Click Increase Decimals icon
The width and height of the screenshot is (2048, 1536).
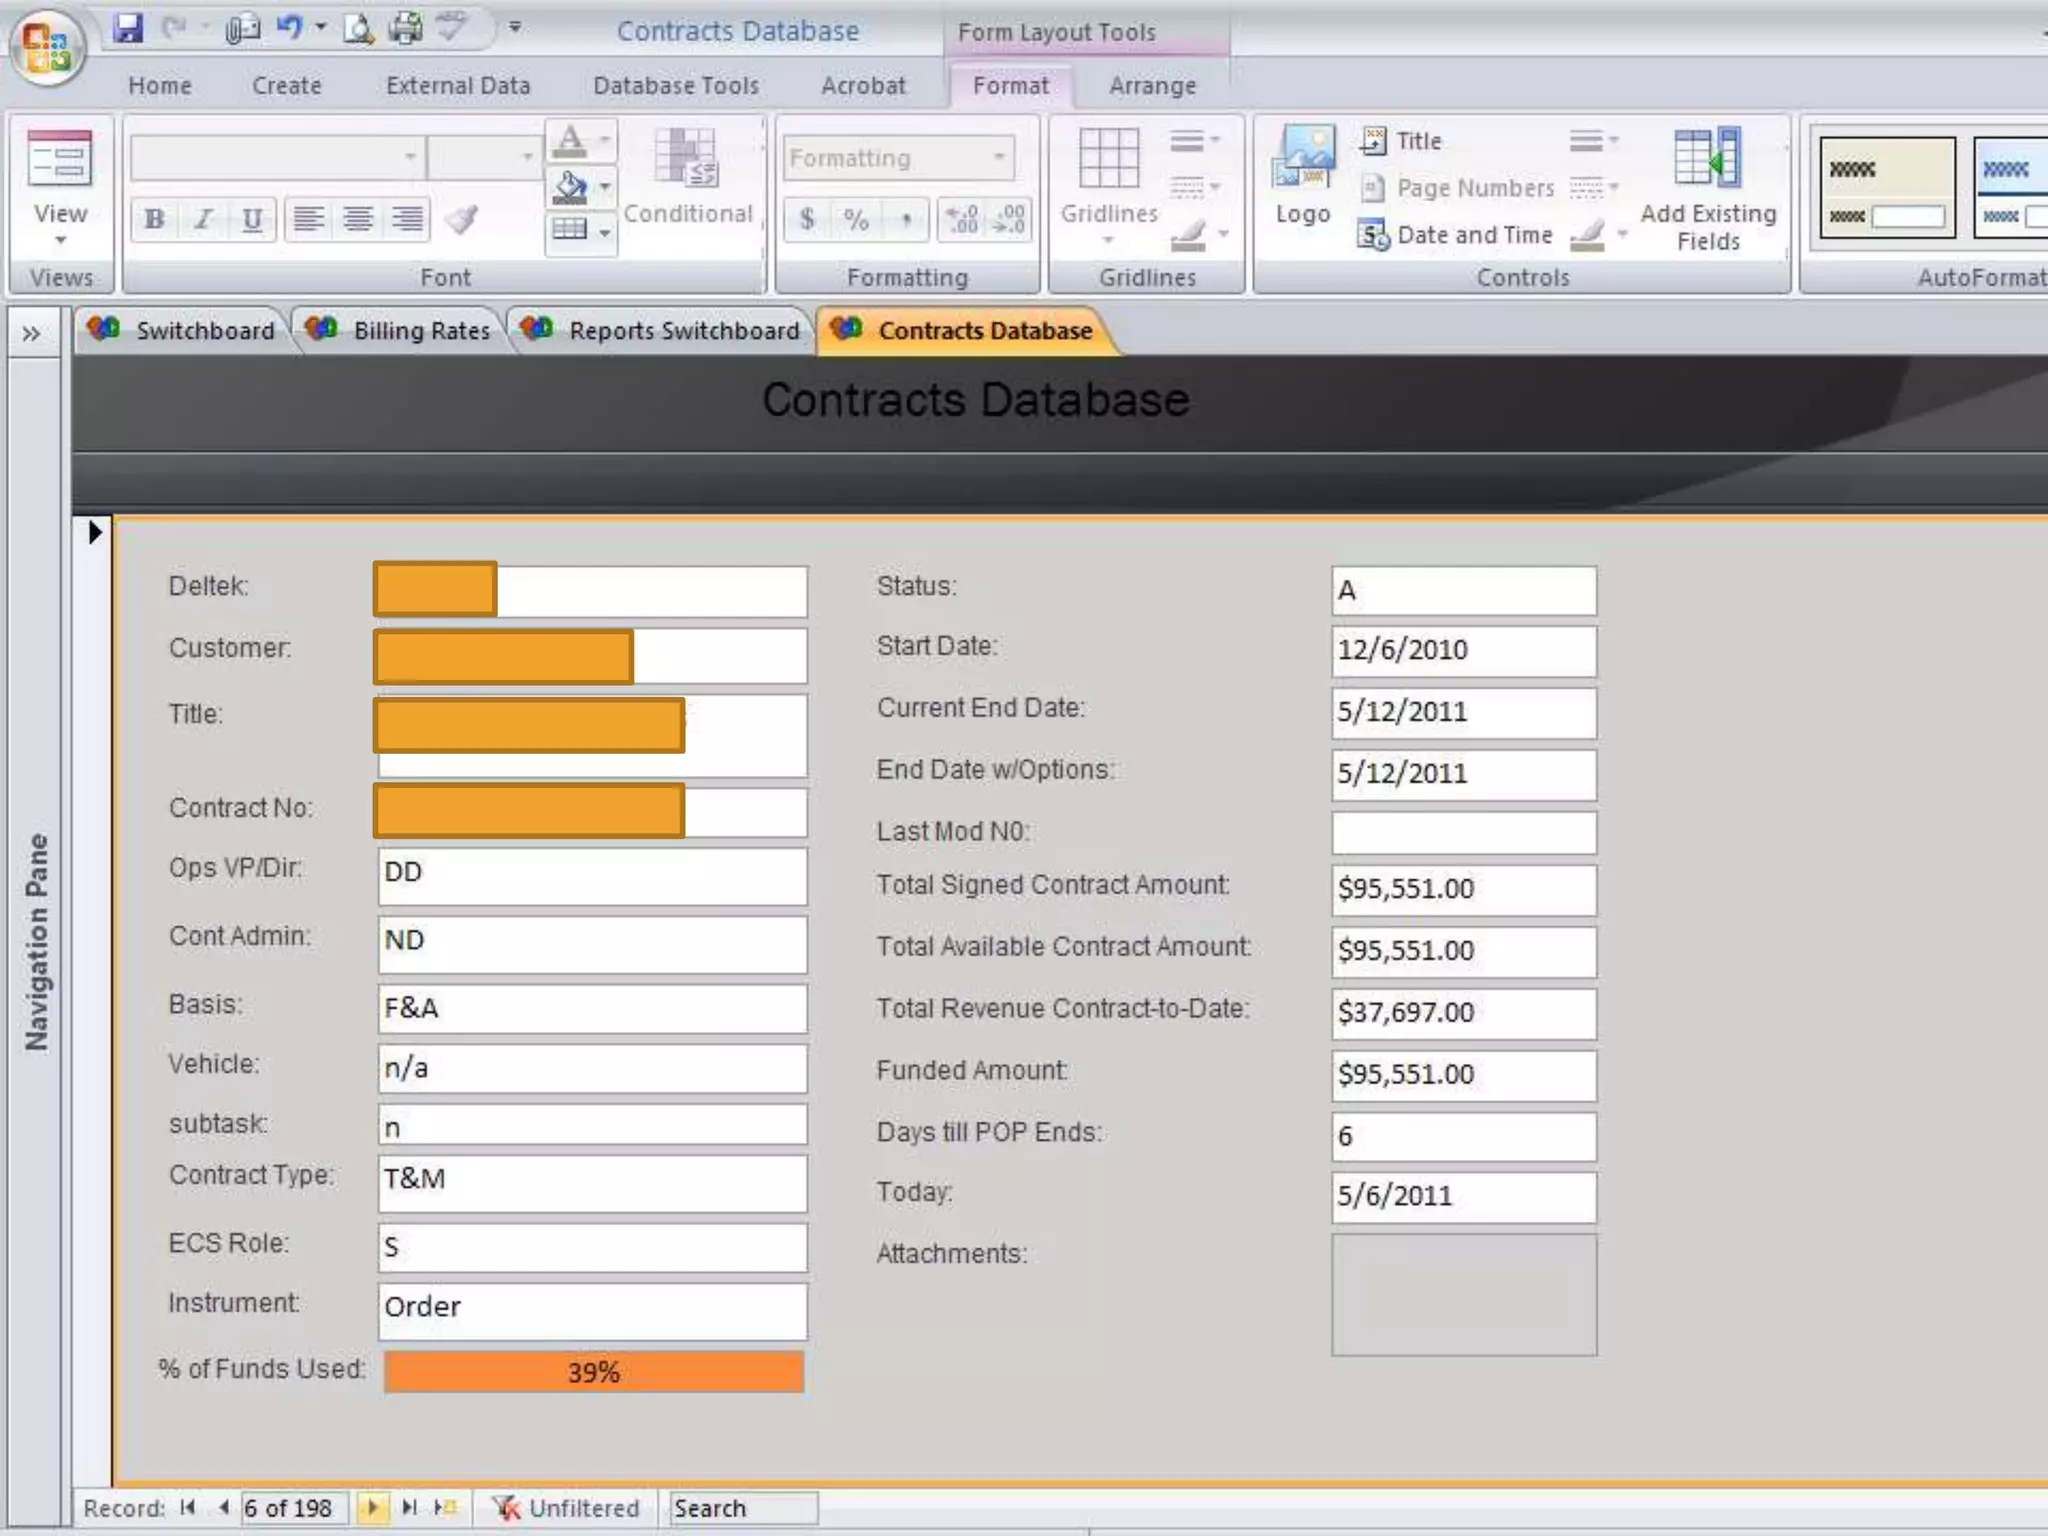[962, 219]
